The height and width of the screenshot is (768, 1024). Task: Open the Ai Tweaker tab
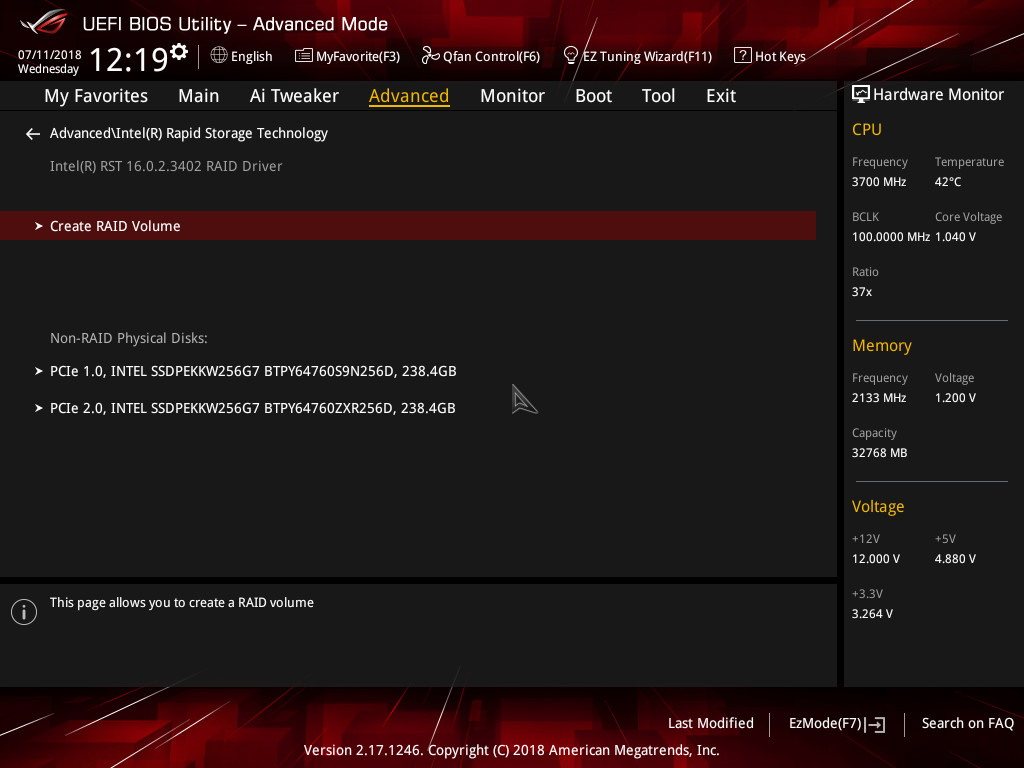click(294, 96)
